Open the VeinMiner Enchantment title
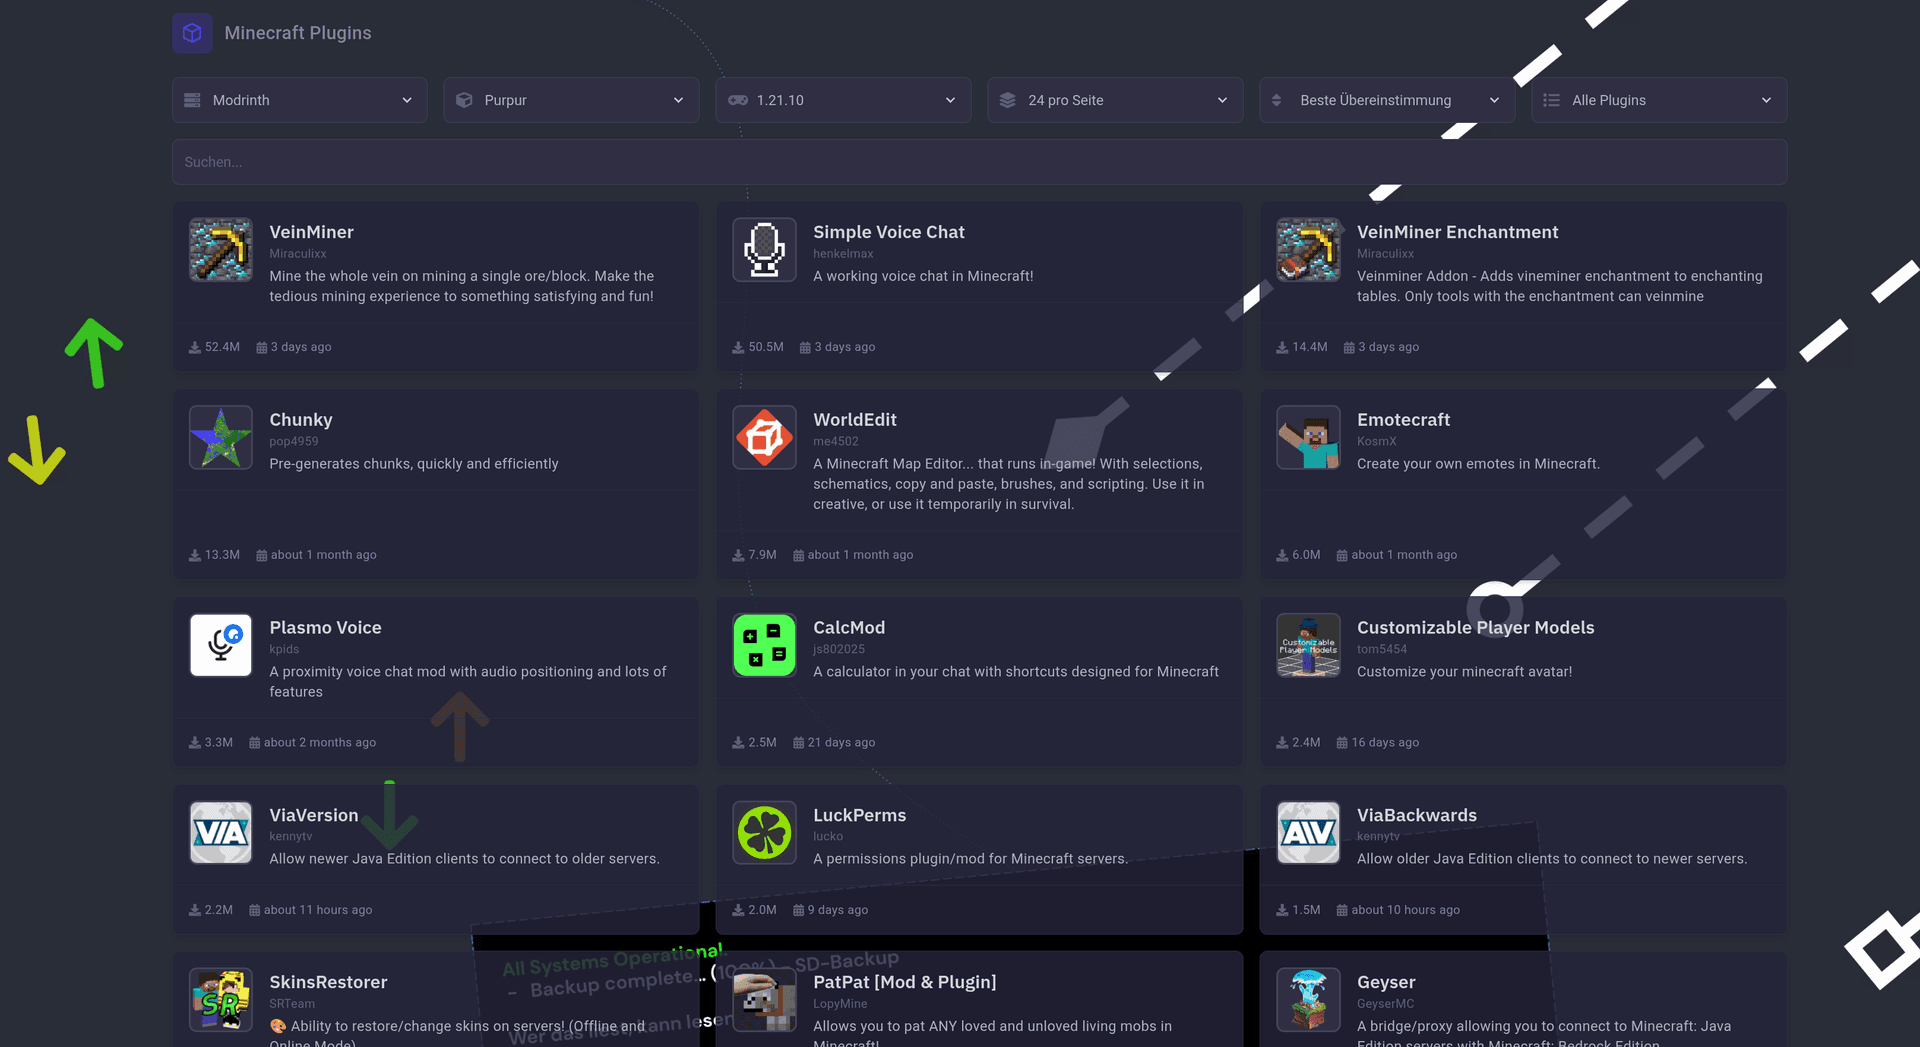 click(1457, 232)
